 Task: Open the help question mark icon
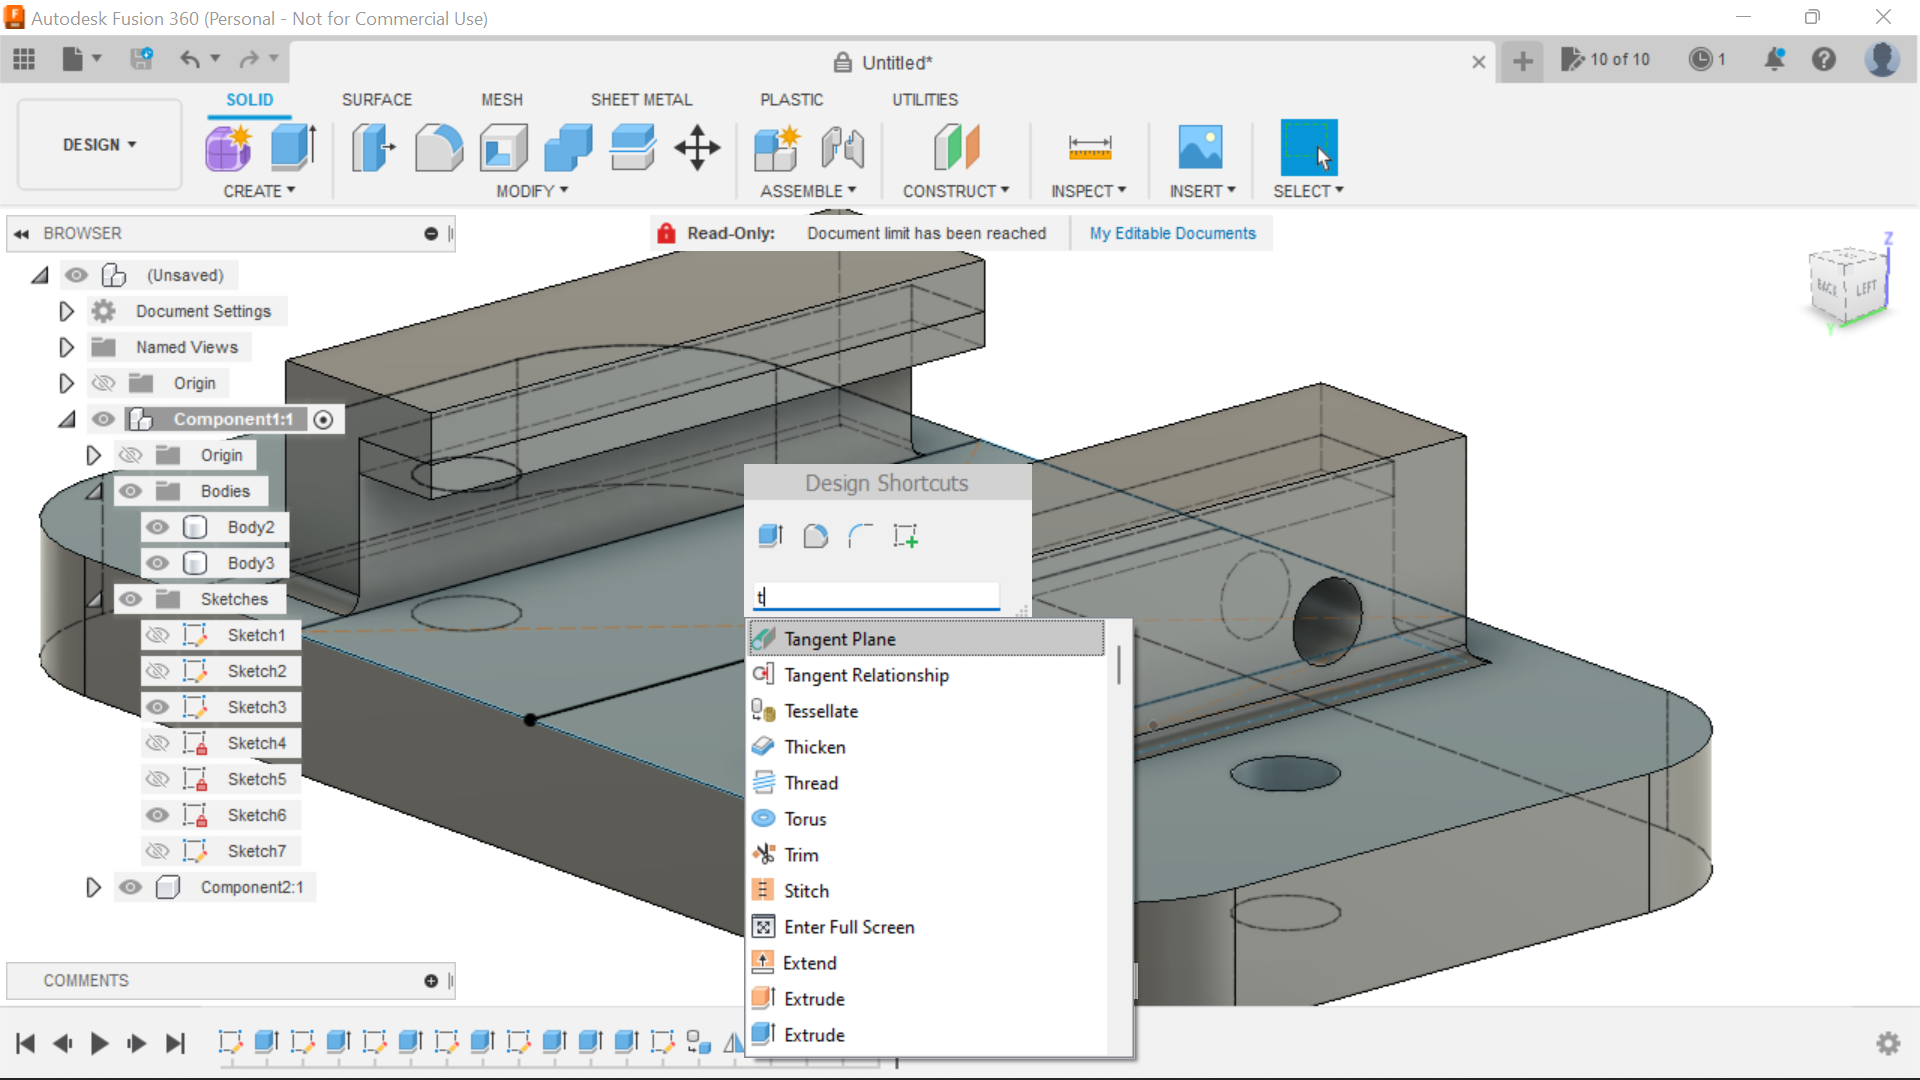[x=1824, y=60]
